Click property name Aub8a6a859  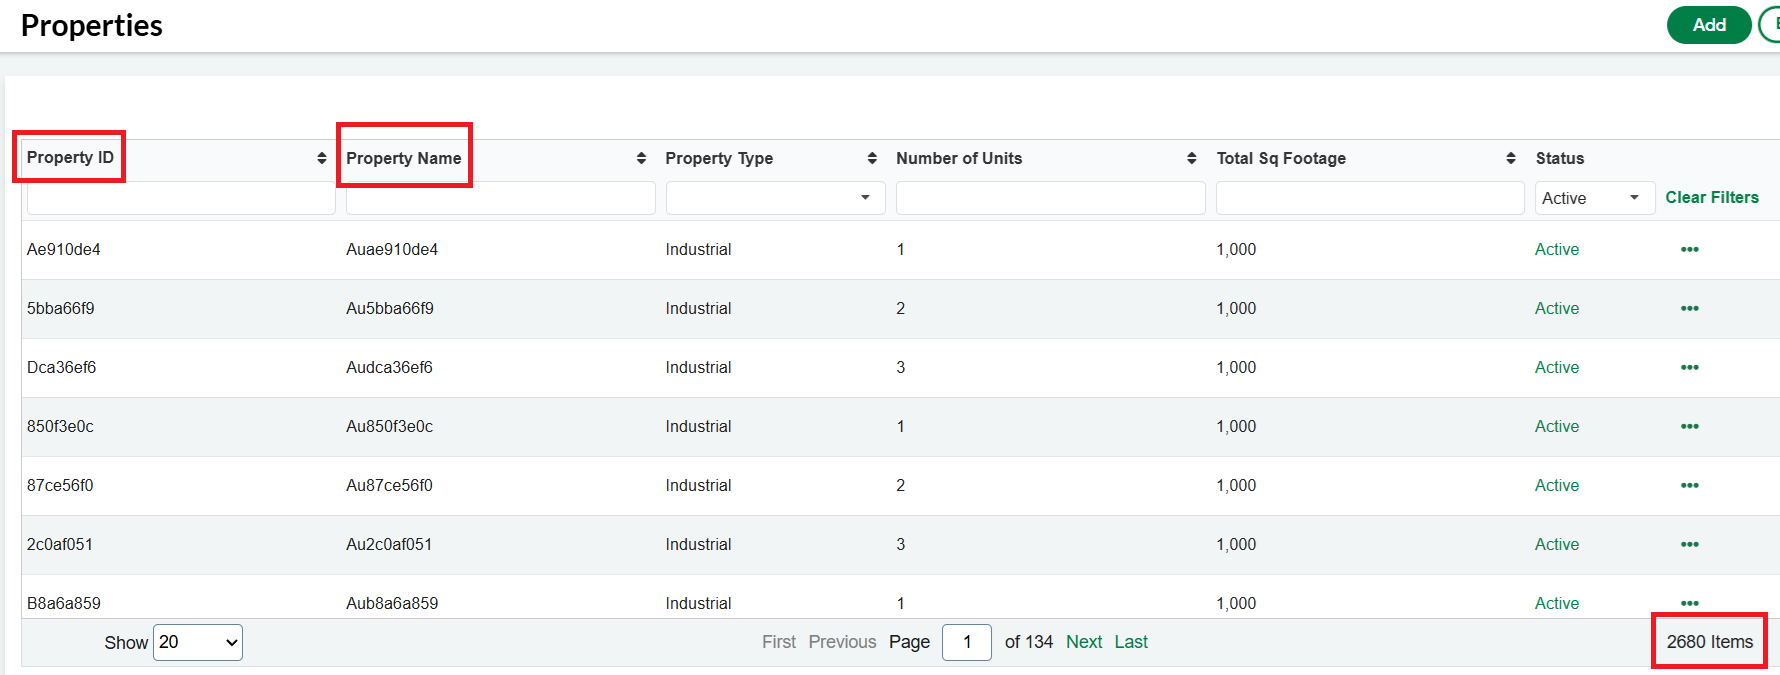(x=392, y=603)
